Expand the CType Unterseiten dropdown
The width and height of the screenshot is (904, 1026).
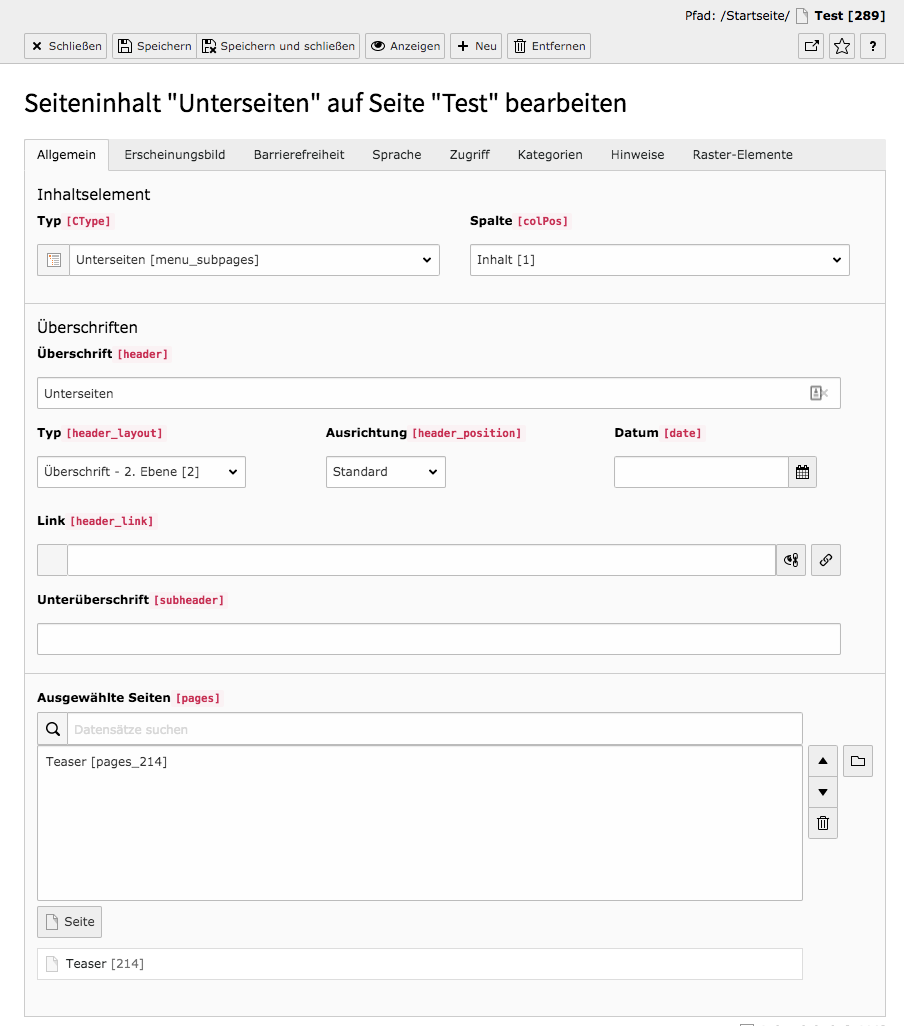click(254, 260)
